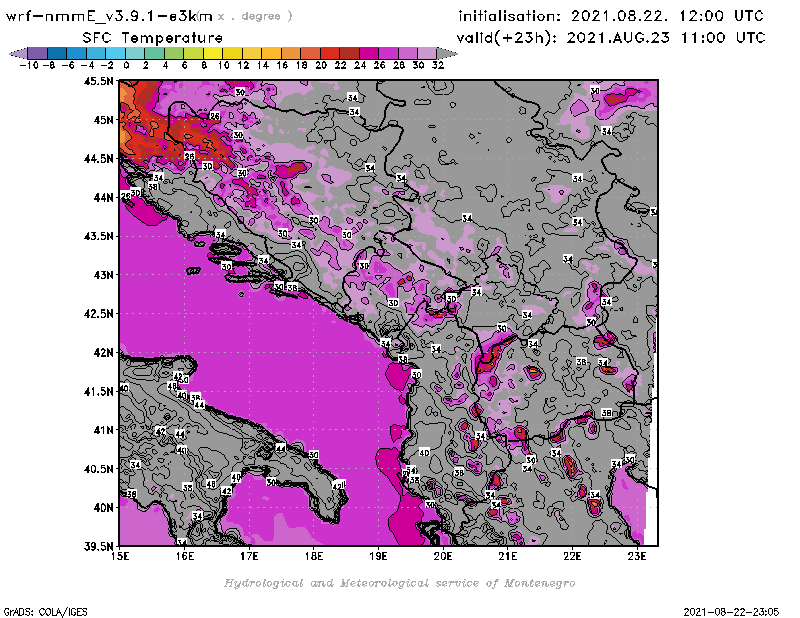Click the "16E" longitude label
Viewport: 800px width, 618px height.
185,556
